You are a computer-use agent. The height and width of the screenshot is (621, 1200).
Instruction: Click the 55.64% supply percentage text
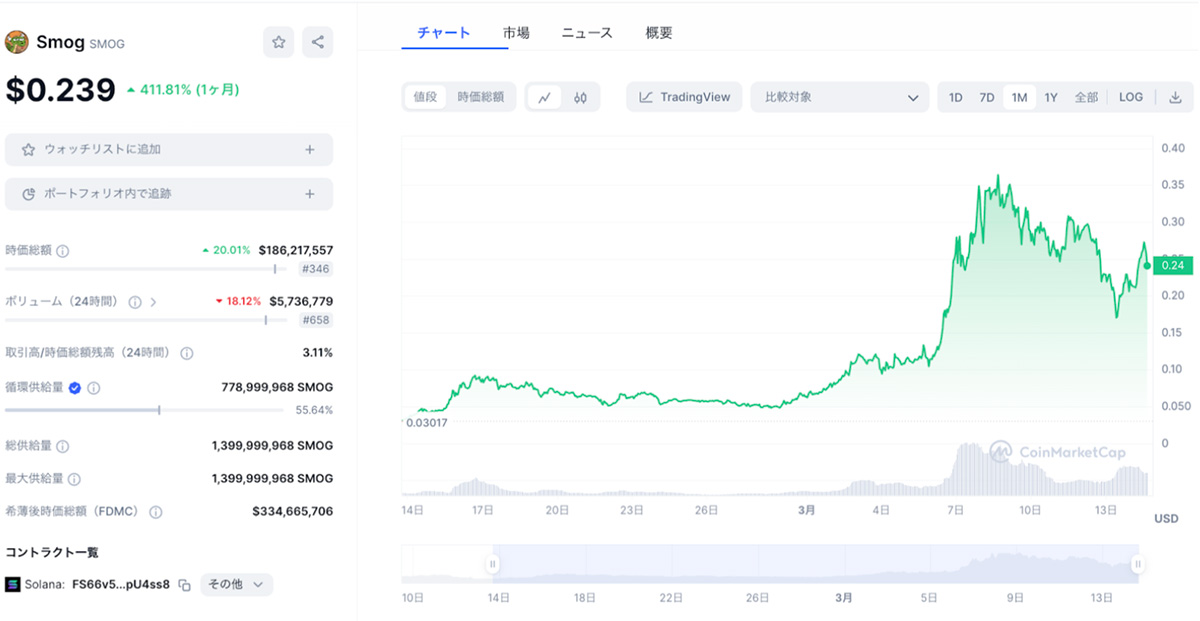tap(315, 410)
